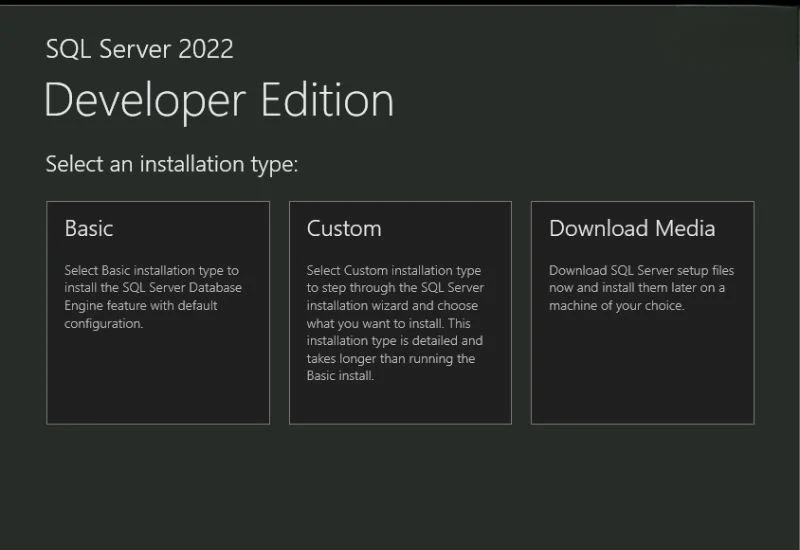Click the "Basic" tile heading
The height and width of the screenshot is (550, 800).
tap(89, 228)
